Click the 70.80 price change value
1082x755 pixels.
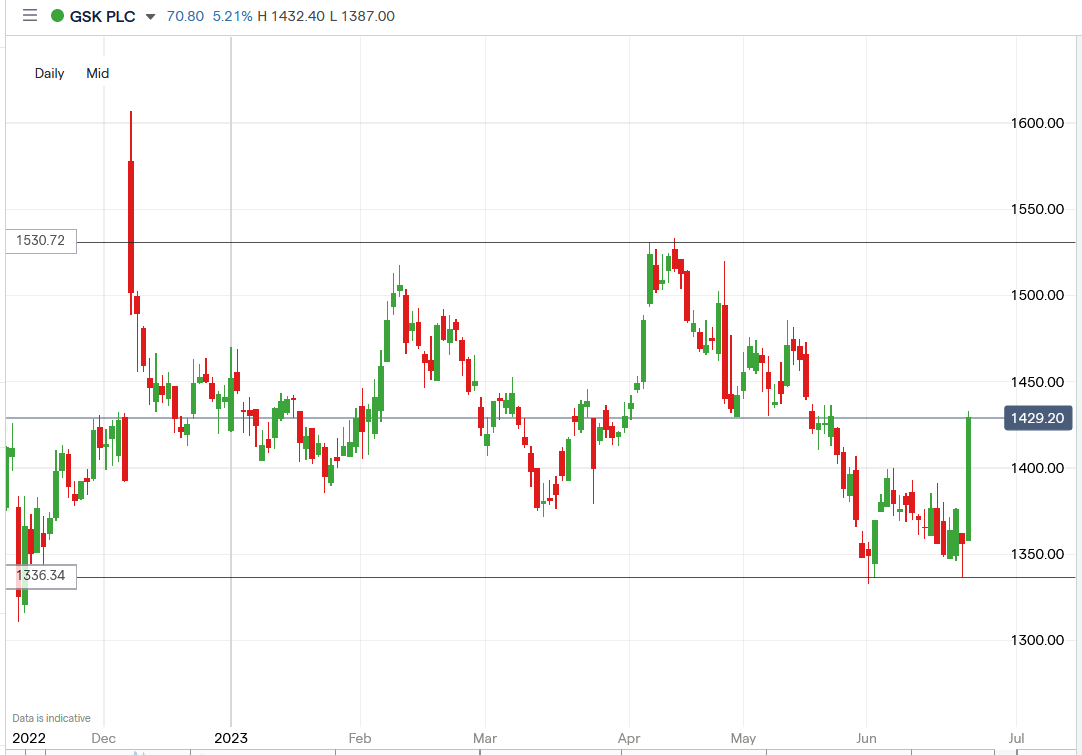click(186, 16)
